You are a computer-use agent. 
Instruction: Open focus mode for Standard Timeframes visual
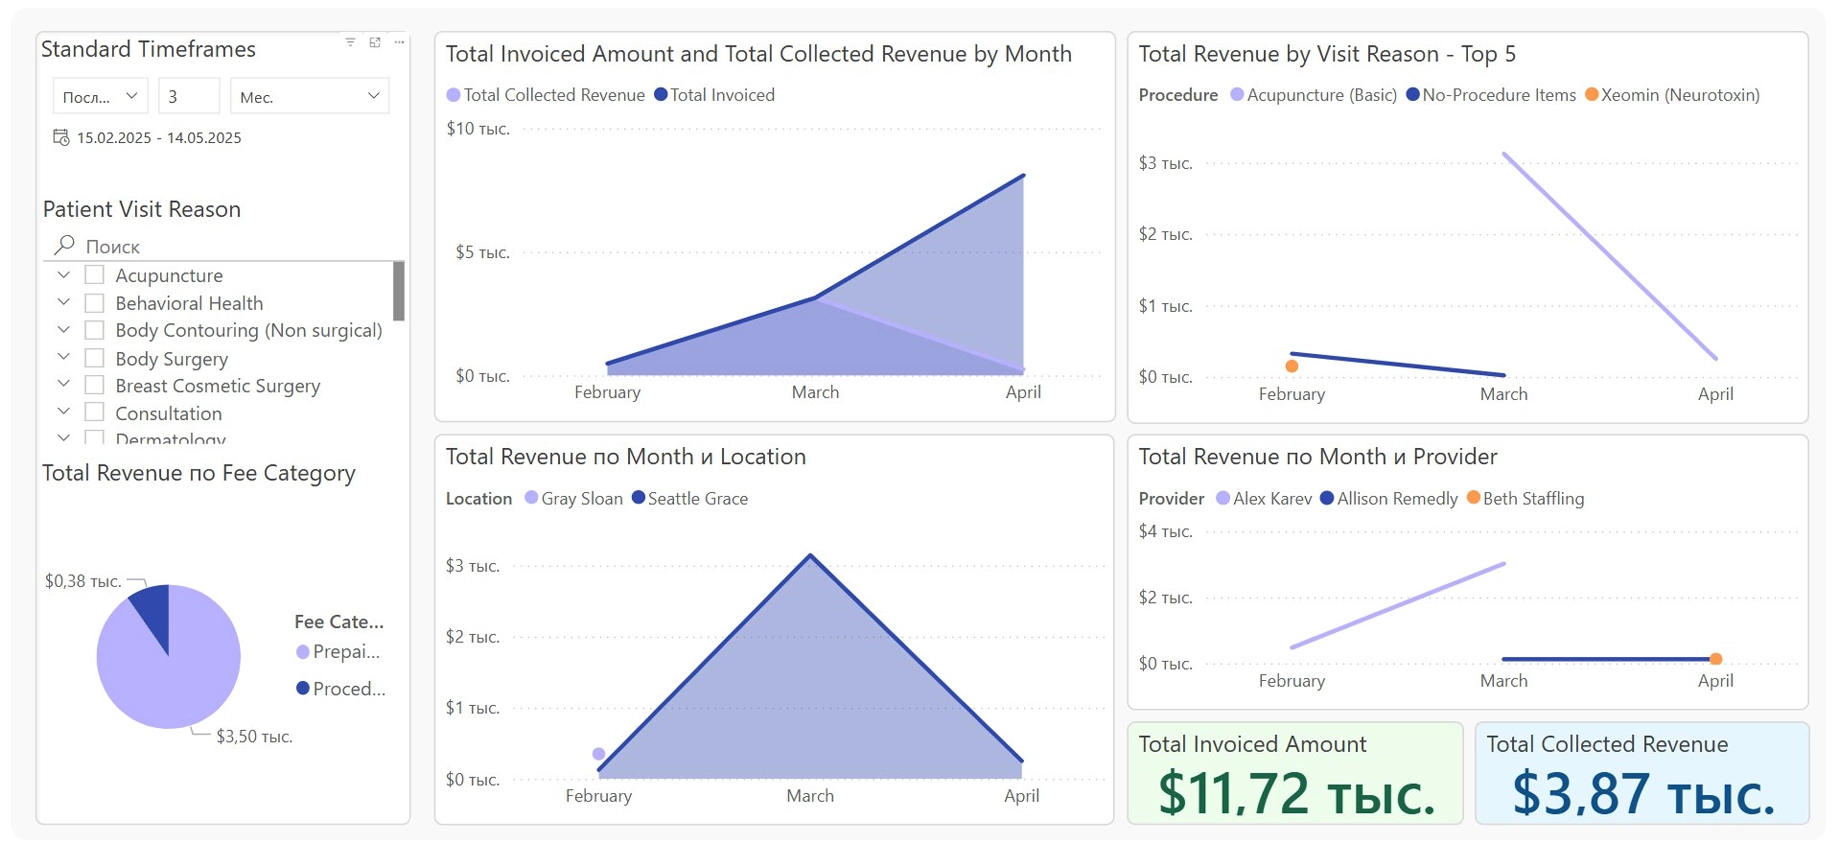(375, 42)
